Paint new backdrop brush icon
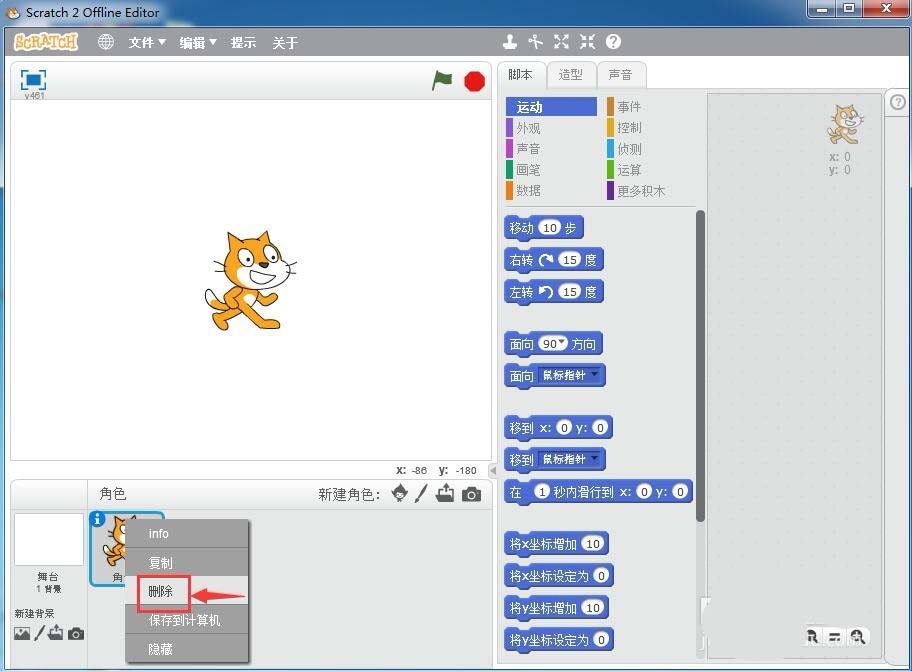The width and height of the screenshot is (912, 671). pos(39,633)
